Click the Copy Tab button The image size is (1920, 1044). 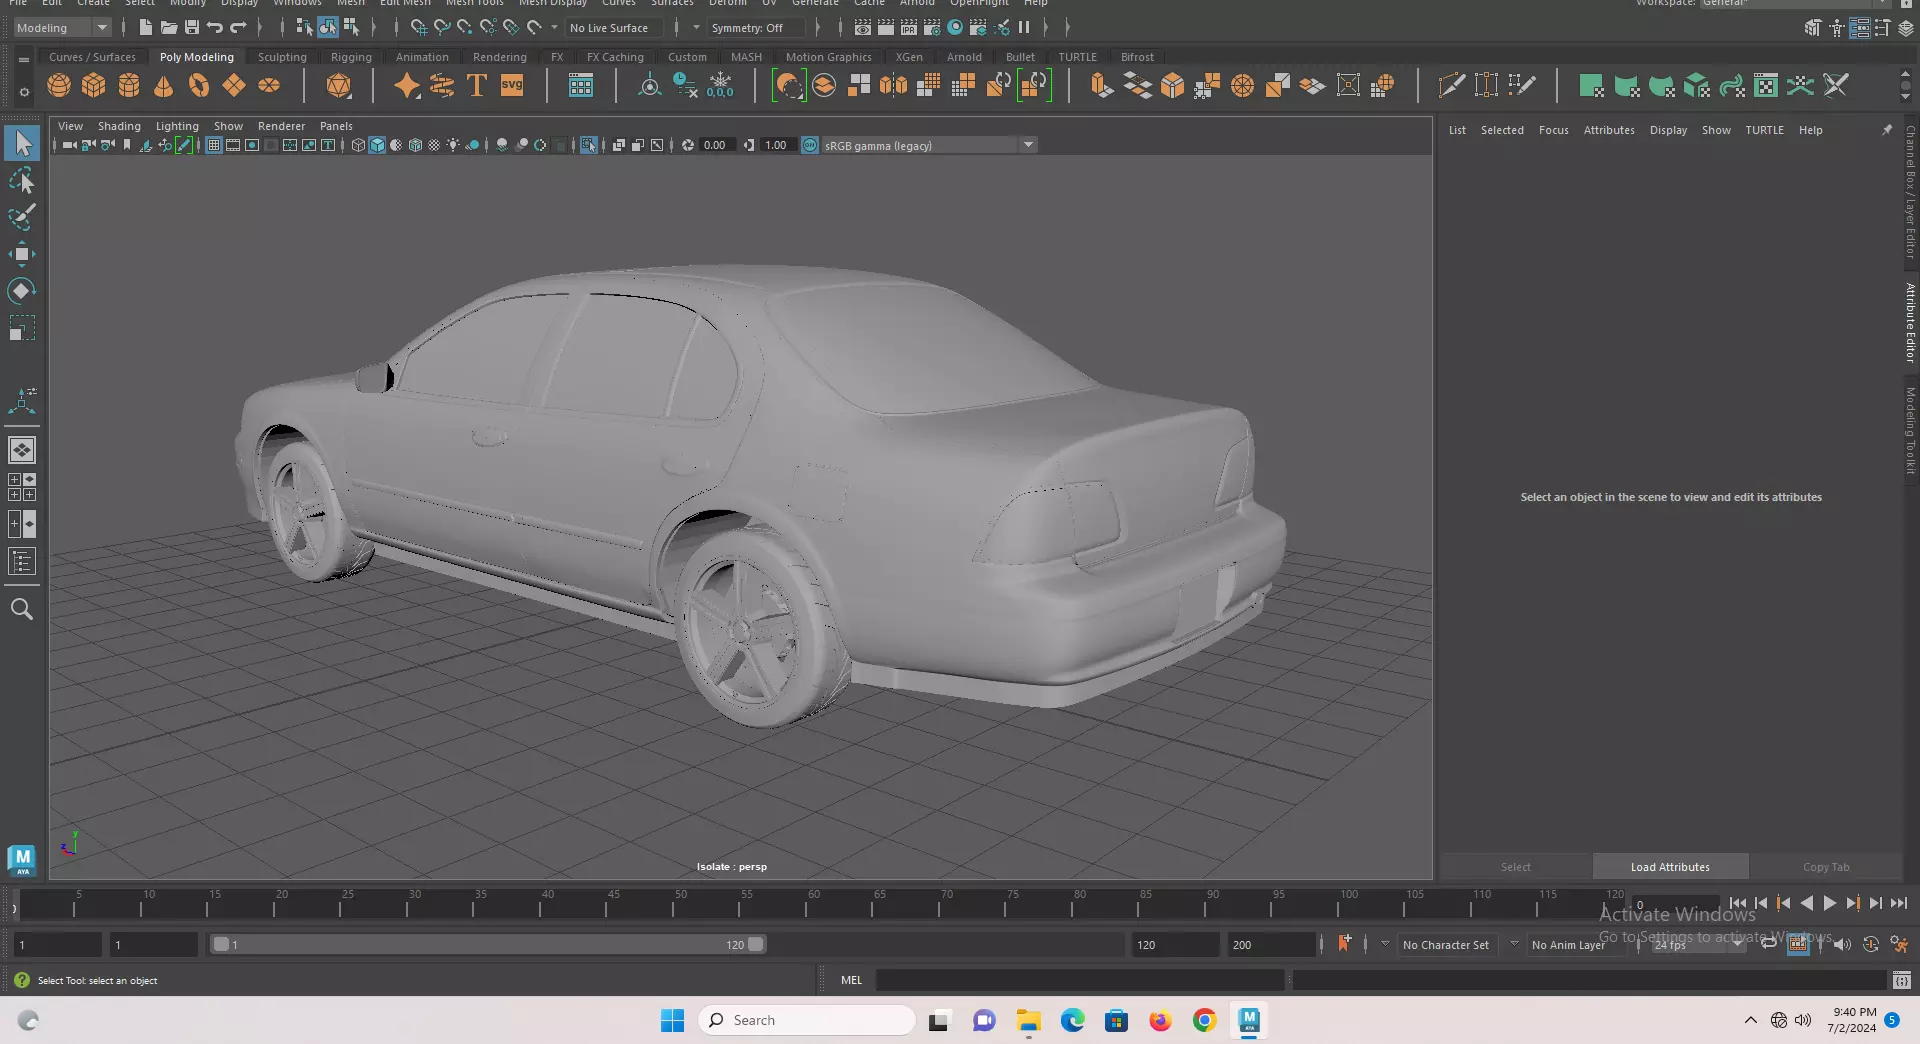[x=1826, y=867]
